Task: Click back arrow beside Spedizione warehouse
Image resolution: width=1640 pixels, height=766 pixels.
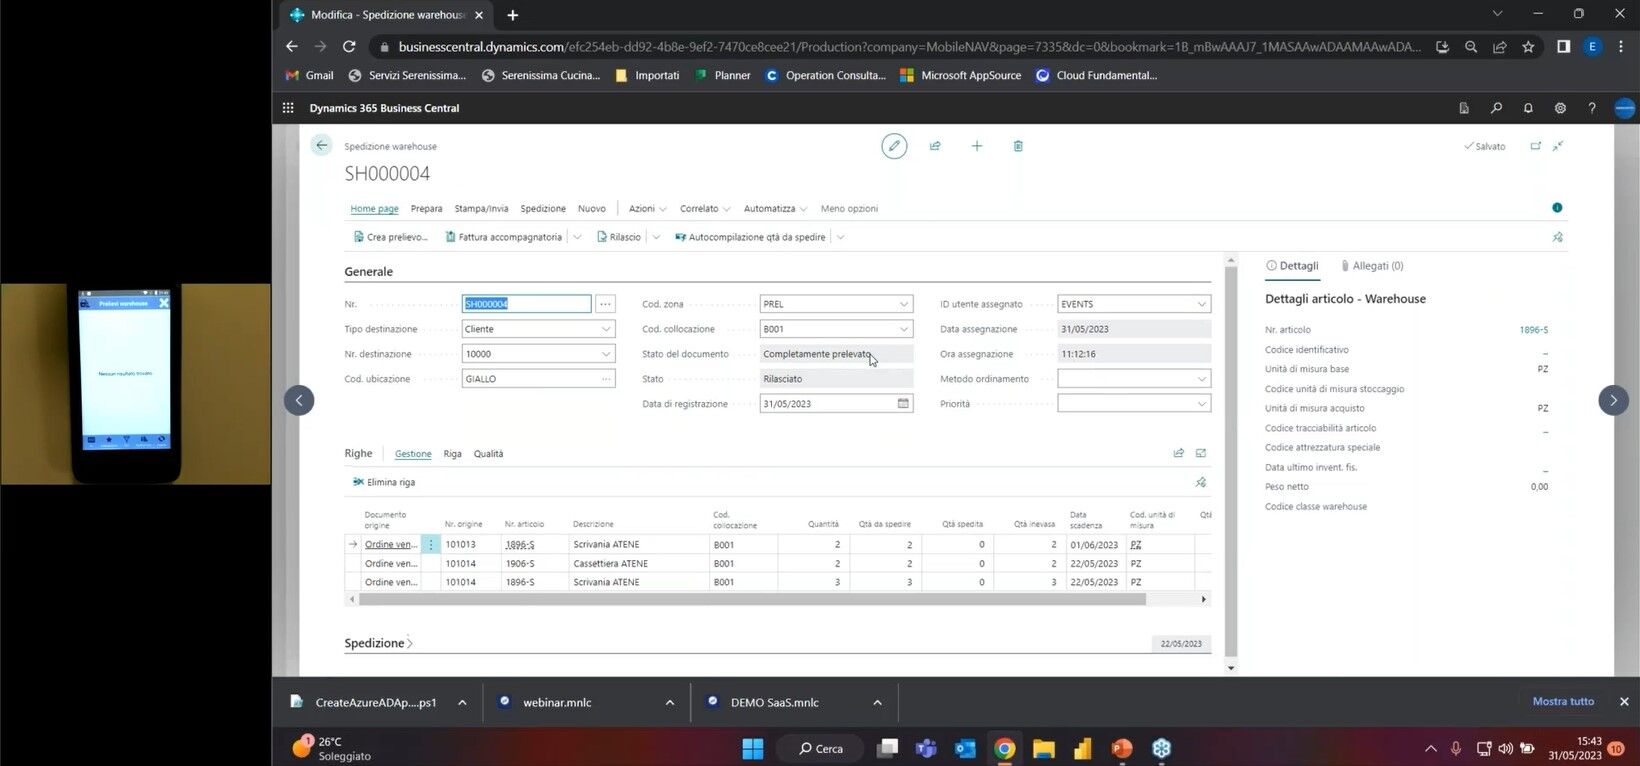Action: [321, 145]
